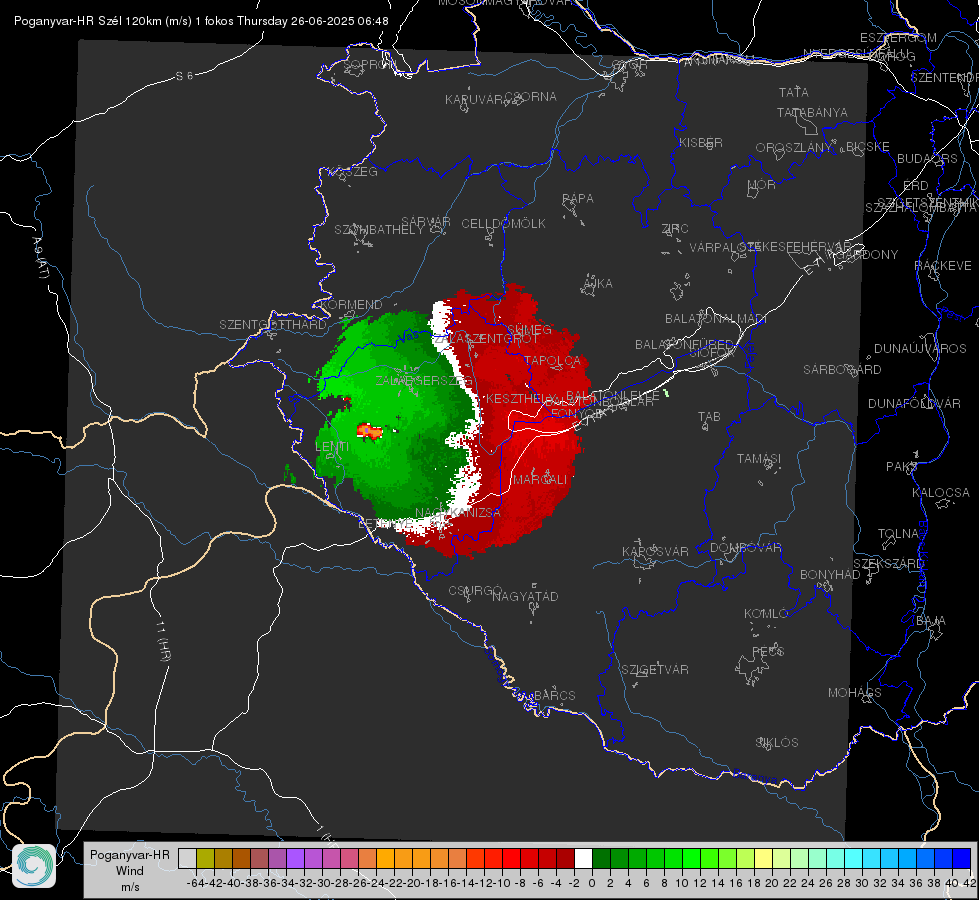Click the SARVAR city label
Viewport: 979px width, 900px height.
[426, 222]
